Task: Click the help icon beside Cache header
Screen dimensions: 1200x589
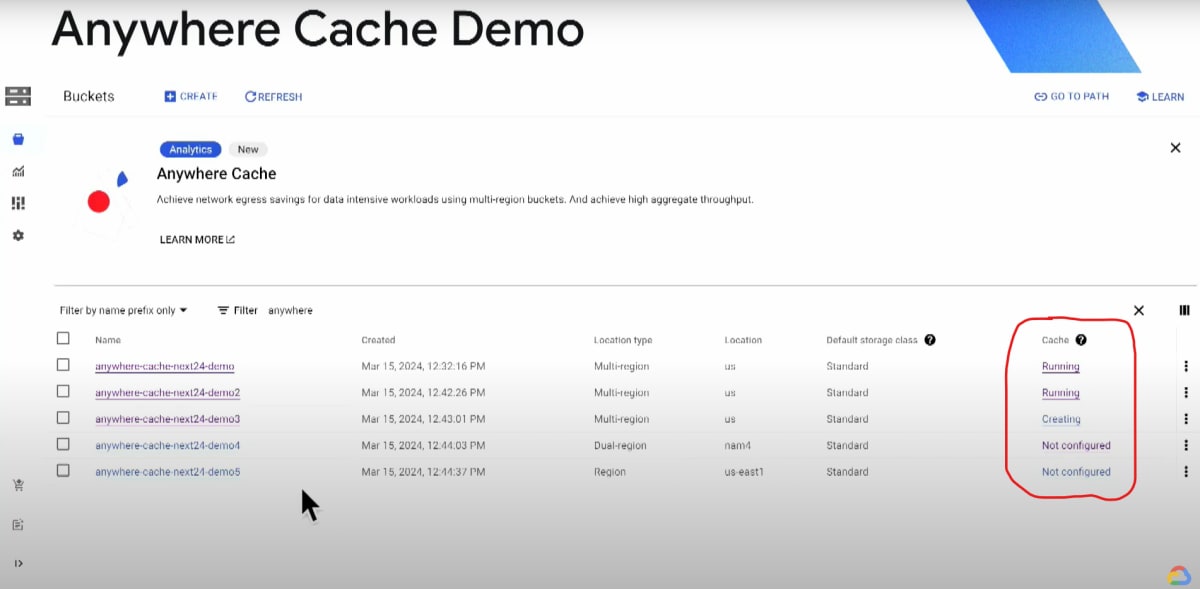Action: coord(1081,340)
